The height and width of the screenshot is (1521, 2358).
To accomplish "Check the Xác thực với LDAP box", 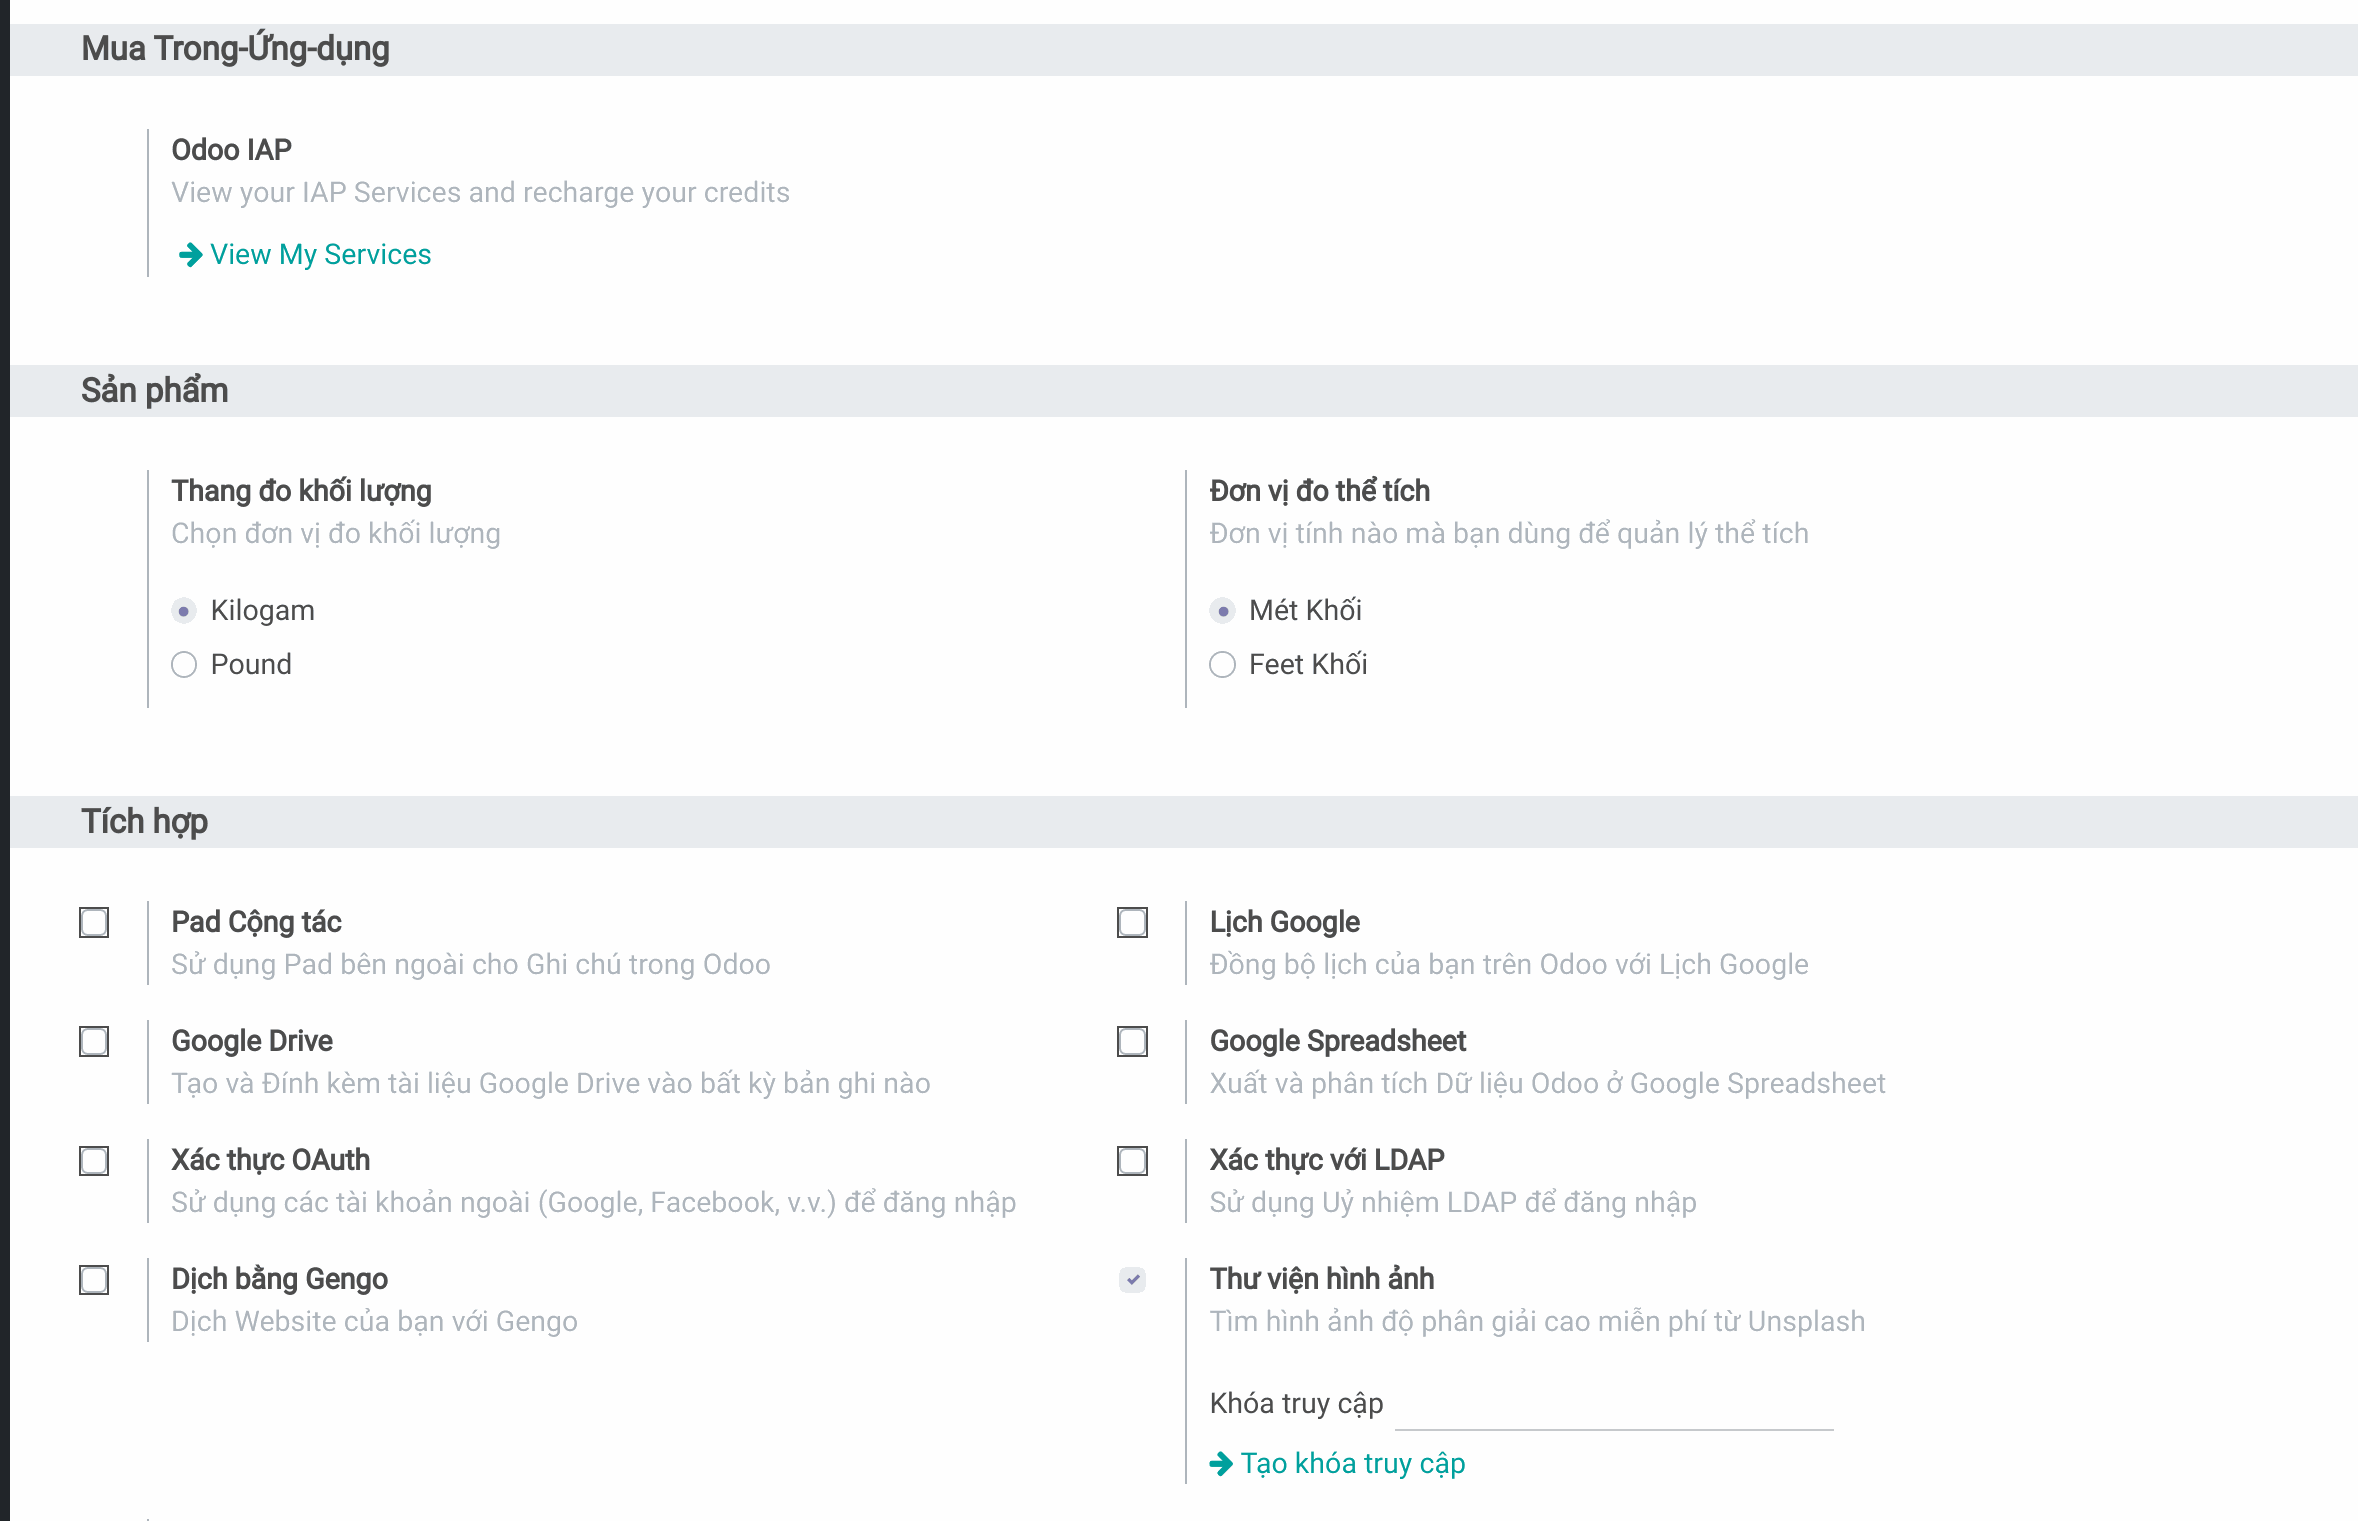I will [1132, 1160].
